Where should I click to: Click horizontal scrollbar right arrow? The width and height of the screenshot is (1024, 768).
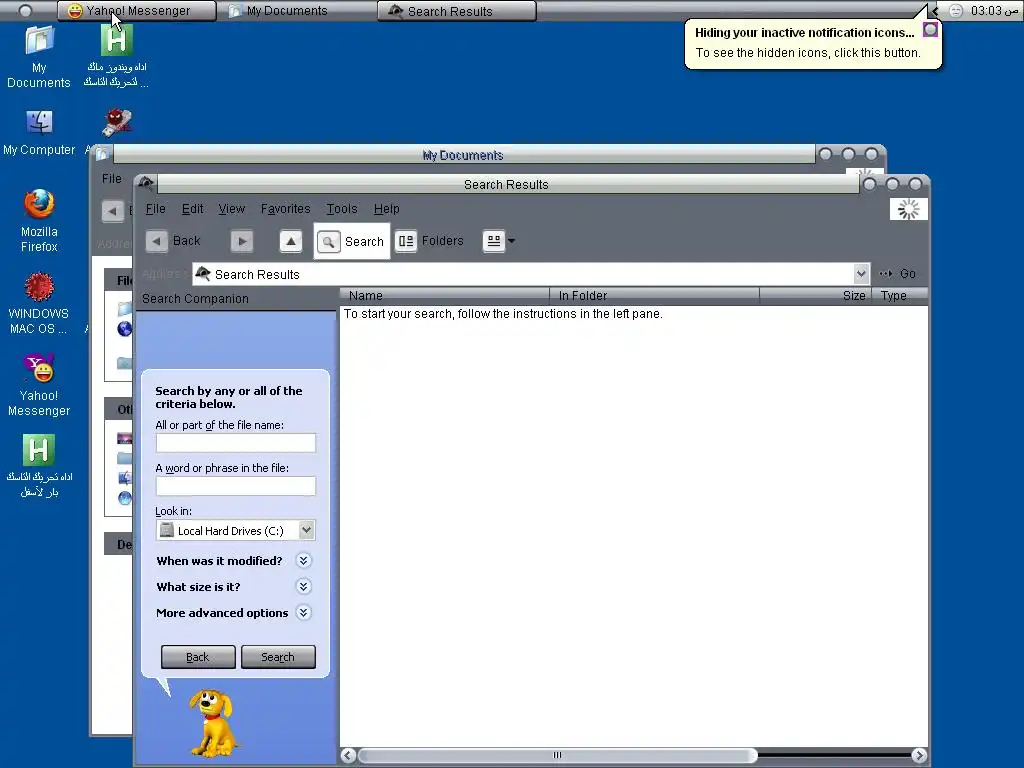[919, 756]
